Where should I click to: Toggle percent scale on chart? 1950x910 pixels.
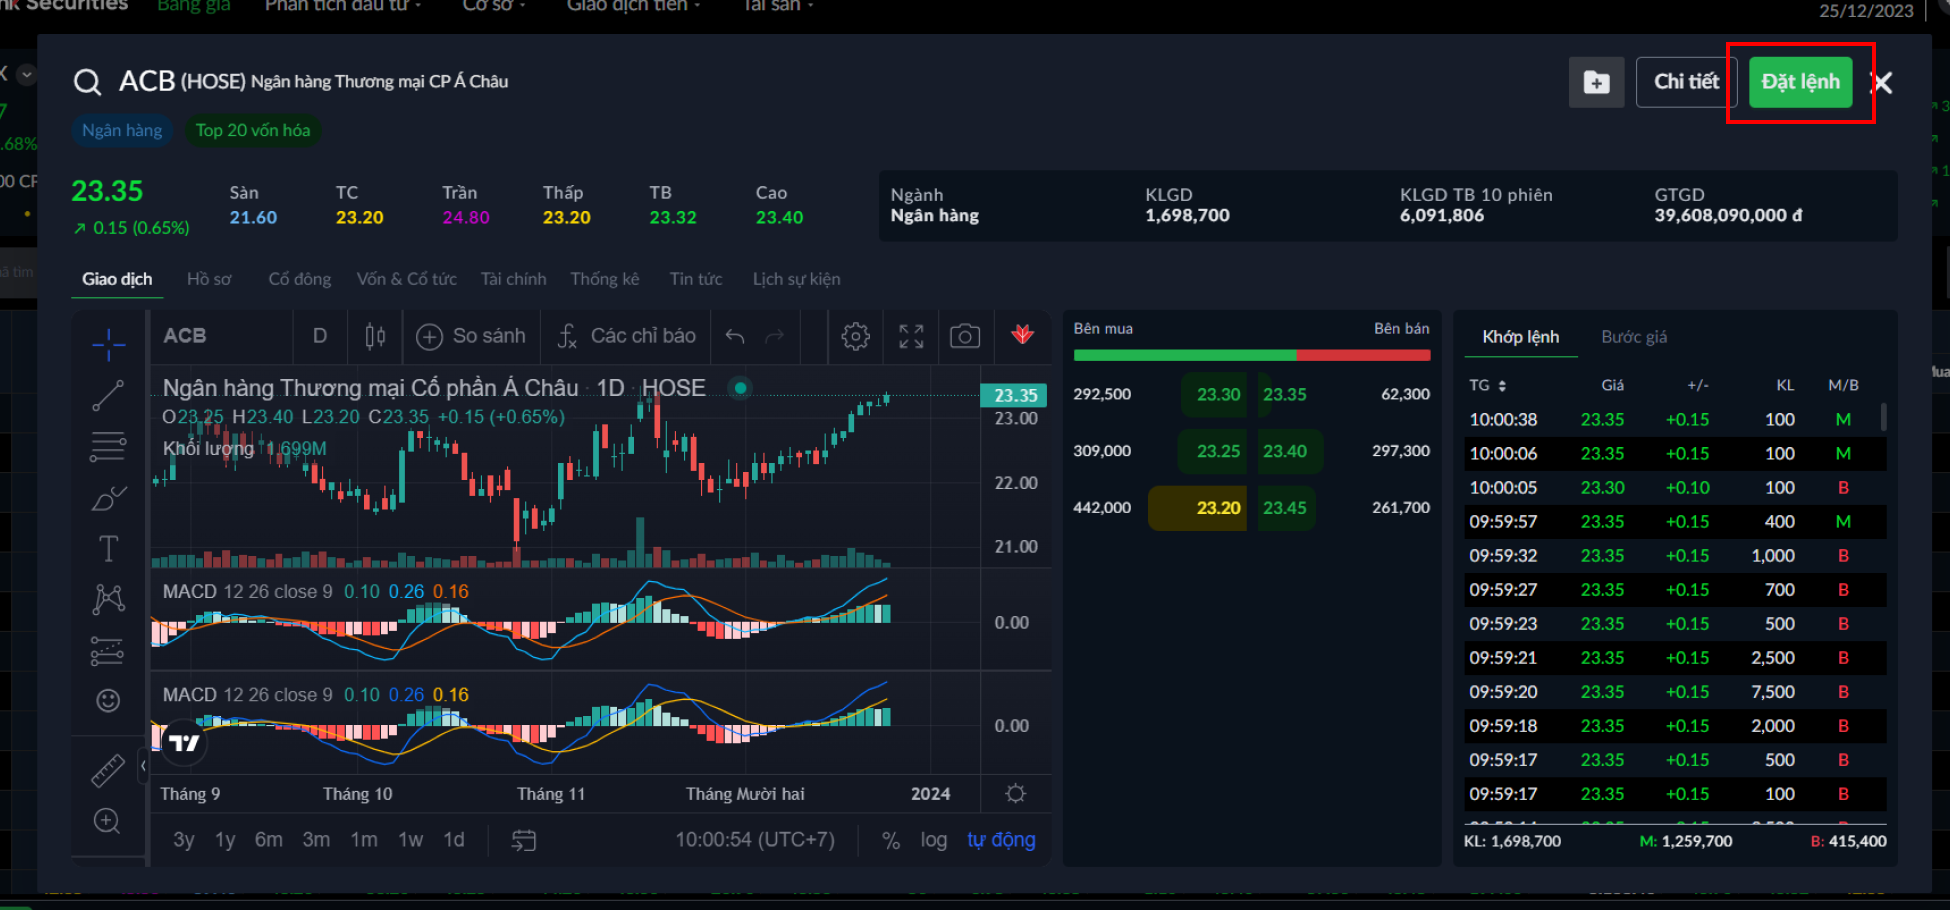[890, 840]
